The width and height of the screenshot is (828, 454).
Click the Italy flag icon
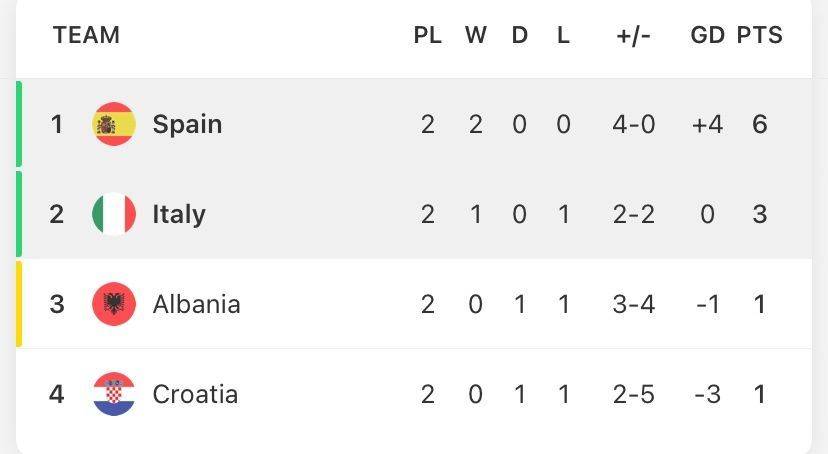click(114, 214)
